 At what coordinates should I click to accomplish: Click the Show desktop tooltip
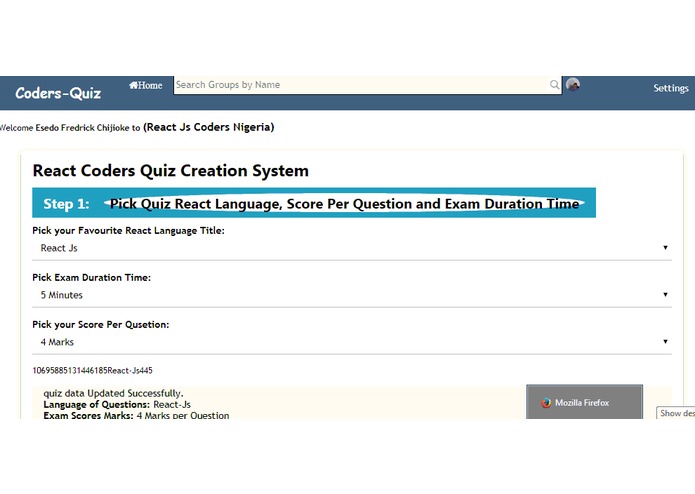pyautogui.click(x=675, y=413)
